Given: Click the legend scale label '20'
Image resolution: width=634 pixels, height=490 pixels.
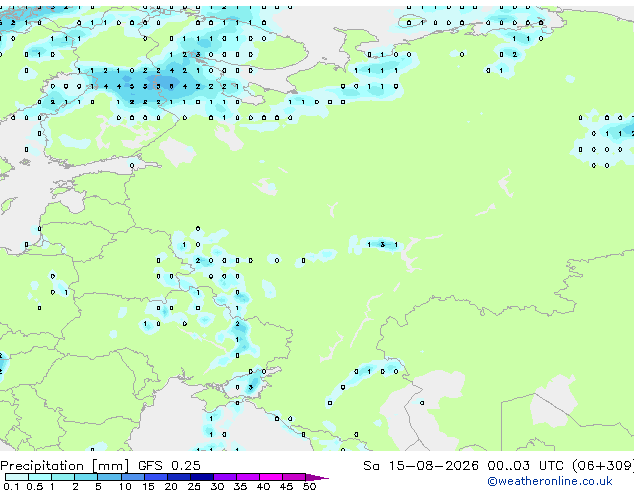Looking at the screenshot, I should (171, 486).
